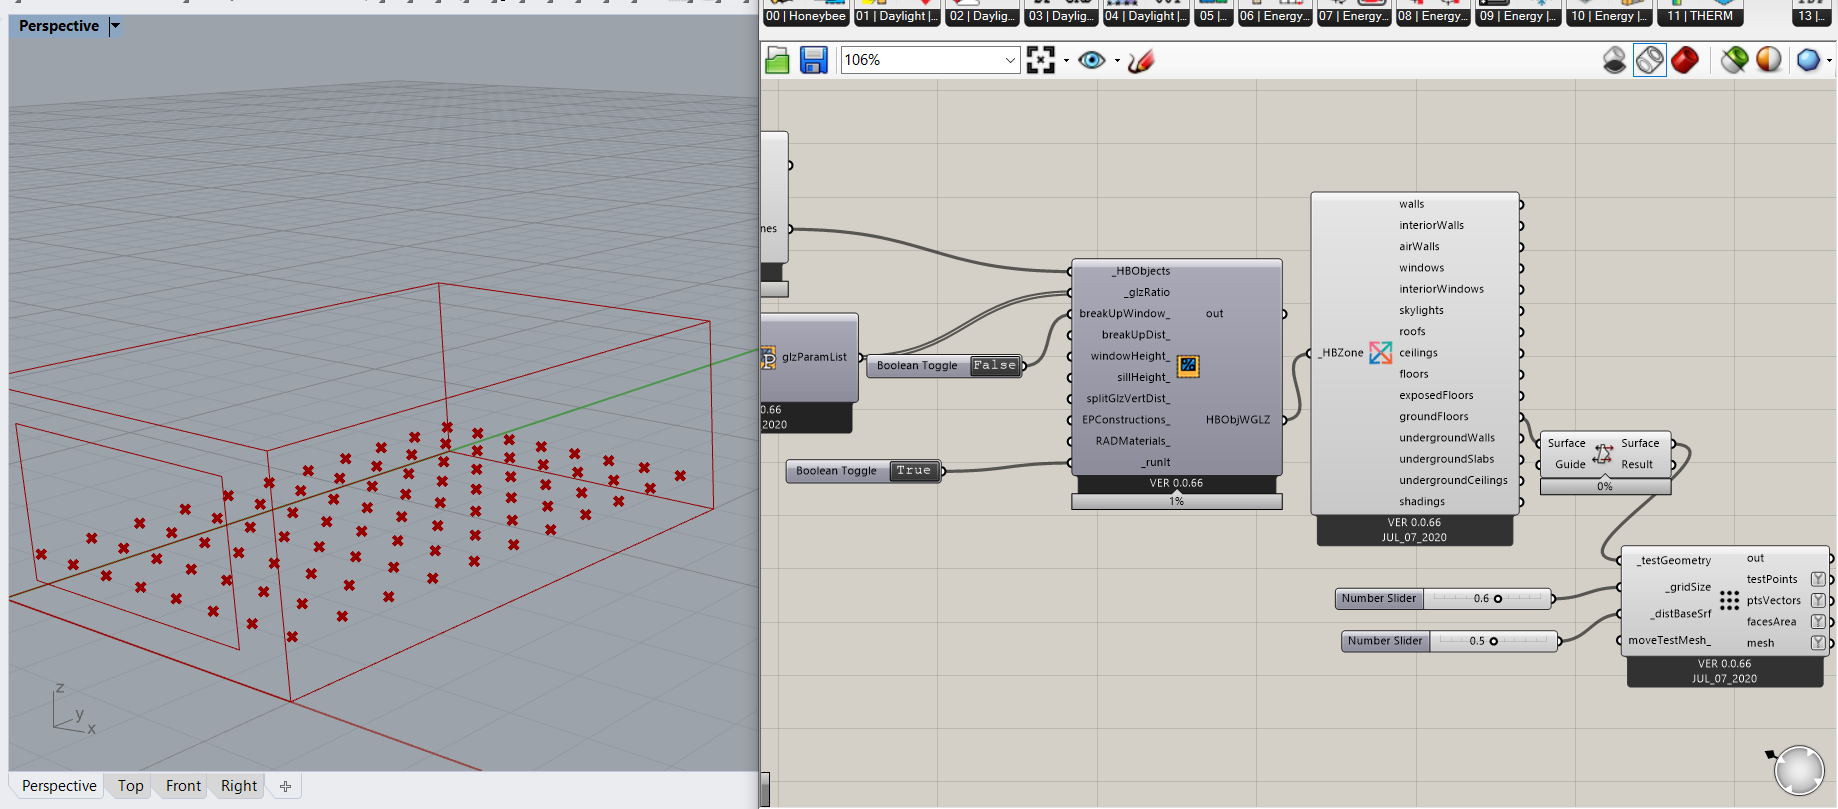Select the sketch pen tool icon
Image resolution: width=1838 pixels, height=809 pixels.
coord(1141,61)
